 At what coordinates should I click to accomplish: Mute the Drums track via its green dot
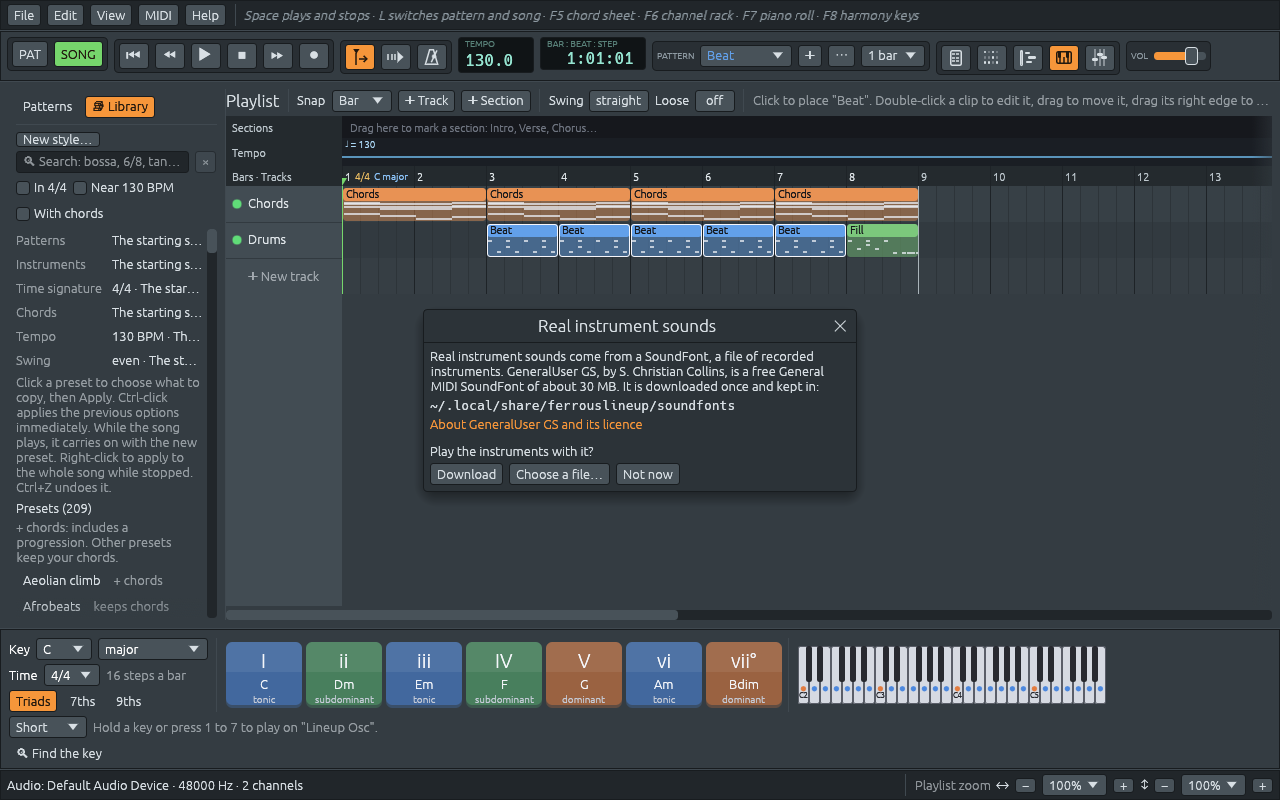tap(237, 240)
